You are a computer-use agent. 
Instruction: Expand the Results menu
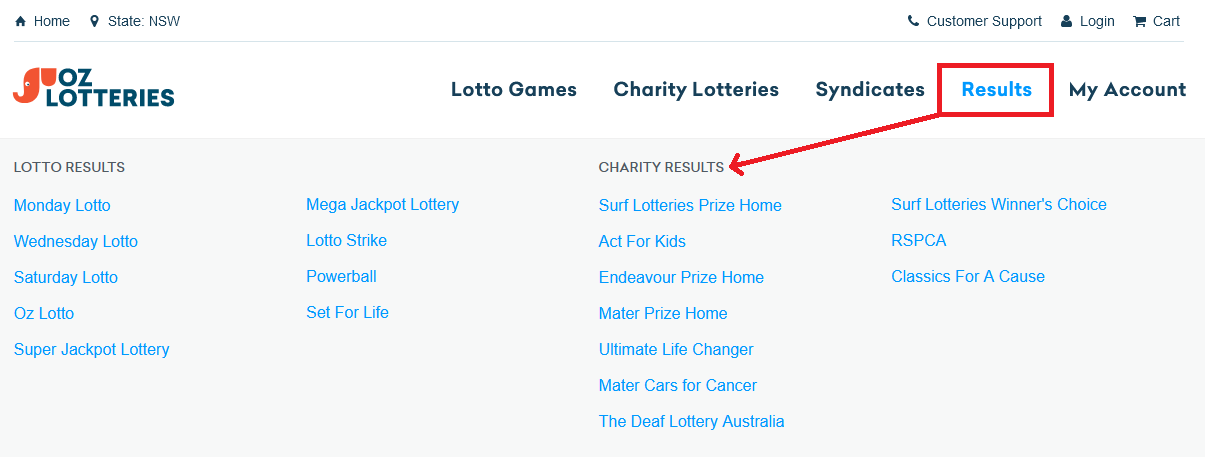point(996,90)
